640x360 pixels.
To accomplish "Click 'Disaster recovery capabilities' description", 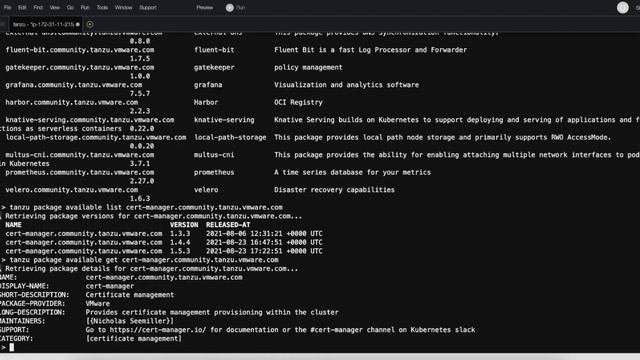I will pyautogui.click(x=334, y=190).
